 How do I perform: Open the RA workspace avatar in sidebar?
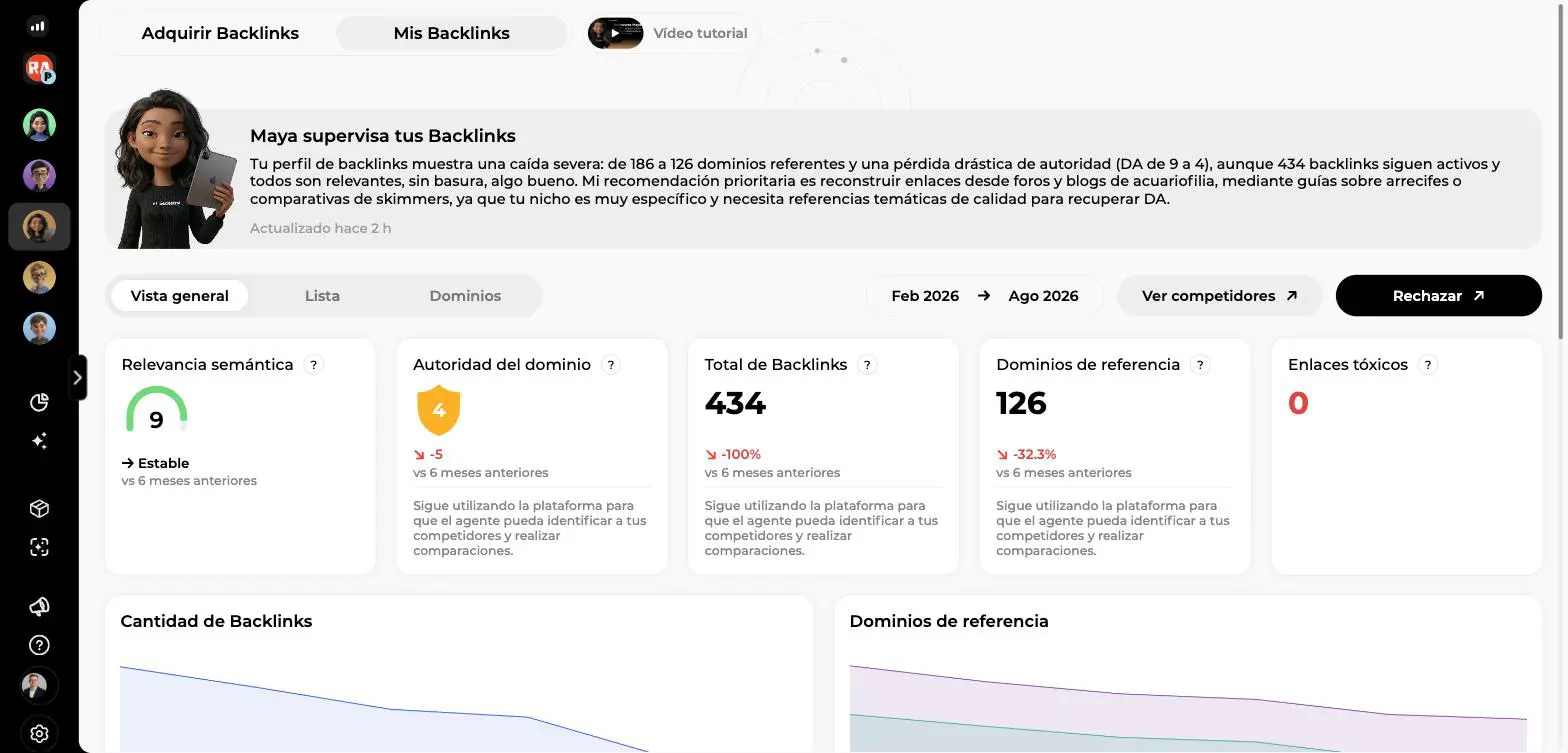click(39, 69)
